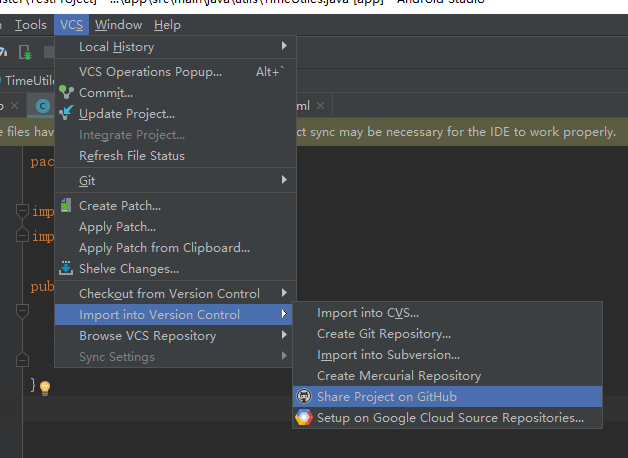This screenshot has width=628, height=458.
Task: Open VCS Operations Popup
Action: pos(175,72)
